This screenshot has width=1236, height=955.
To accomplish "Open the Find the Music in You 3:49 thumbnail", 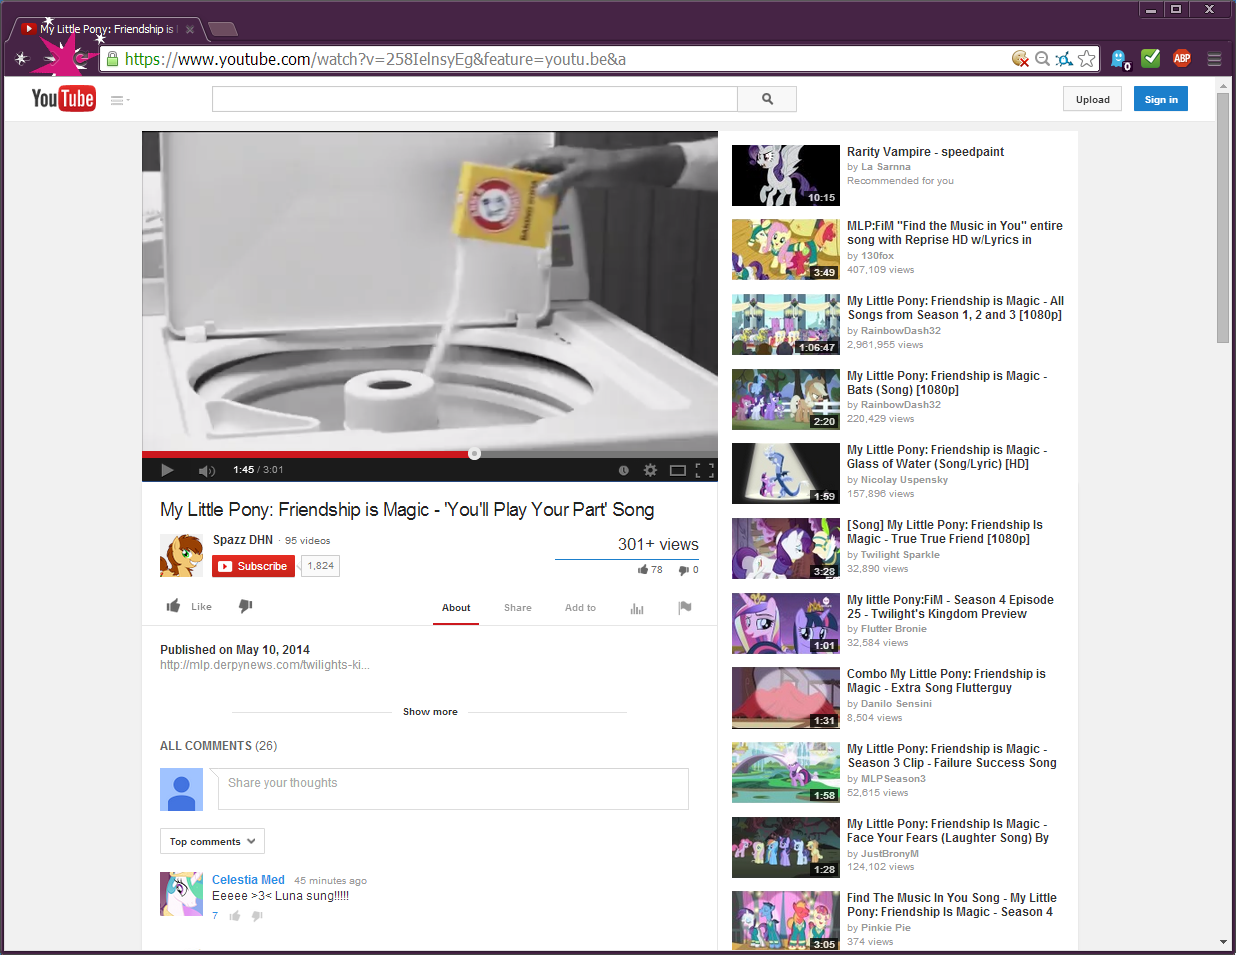I will click(786, 249).
